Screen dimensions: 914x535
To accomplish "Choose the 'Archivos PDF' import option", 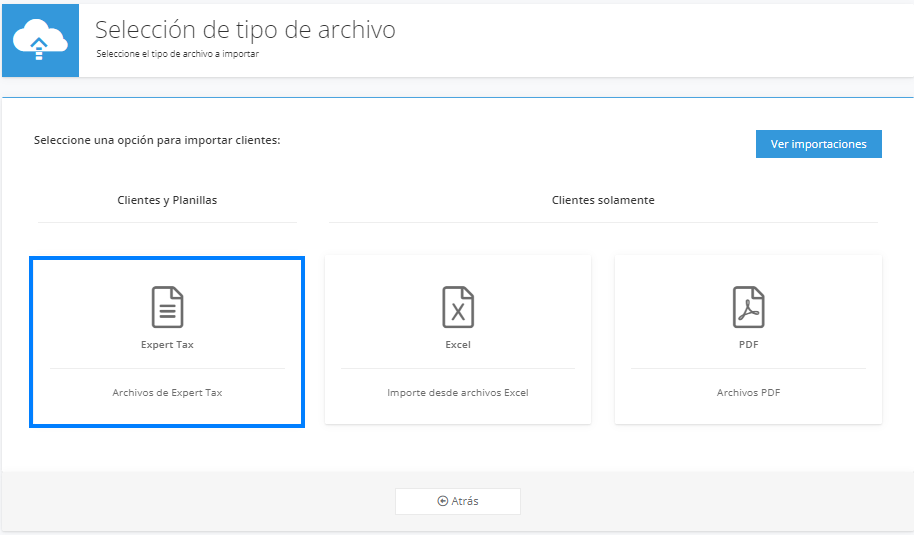I will (748, 393).
